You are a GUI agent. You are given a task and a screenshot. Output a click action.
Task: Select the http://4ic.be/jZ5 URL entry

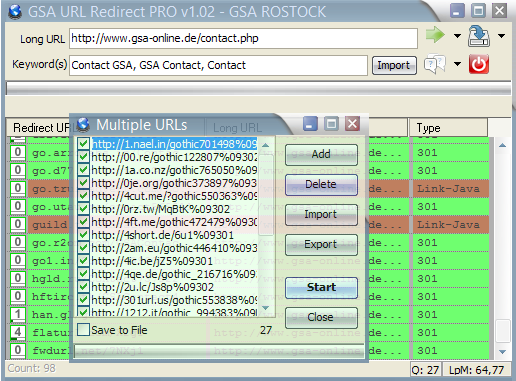pos(152,261)
